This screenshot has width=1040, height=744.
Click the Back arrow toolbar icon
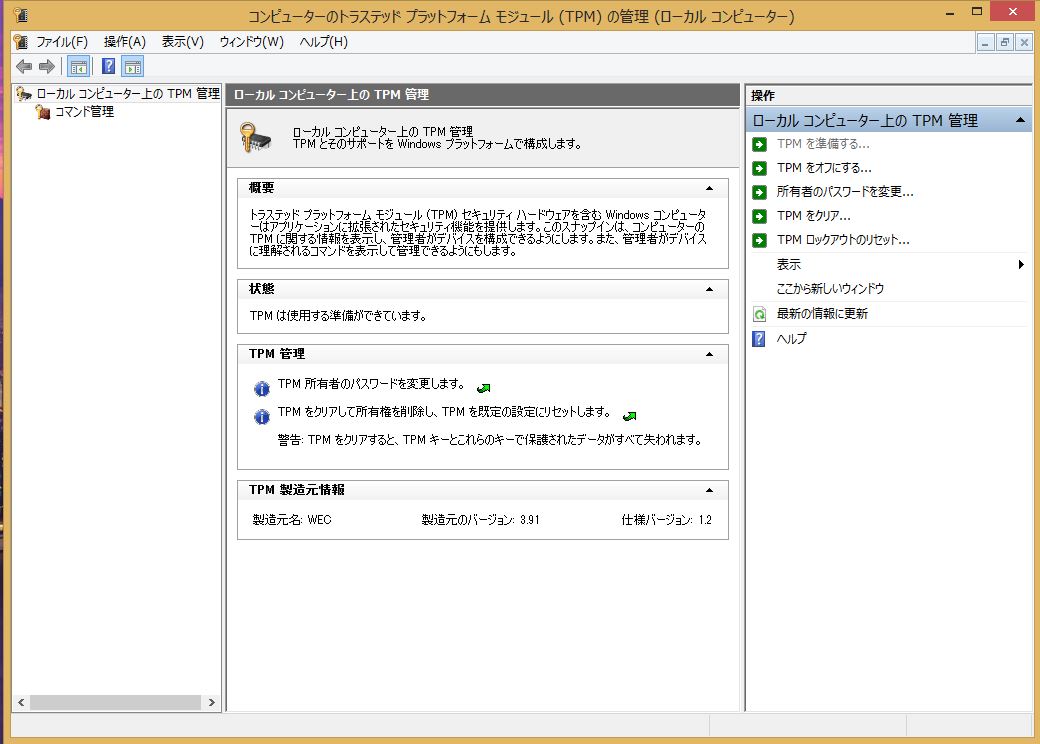click(x=24, y=66)
